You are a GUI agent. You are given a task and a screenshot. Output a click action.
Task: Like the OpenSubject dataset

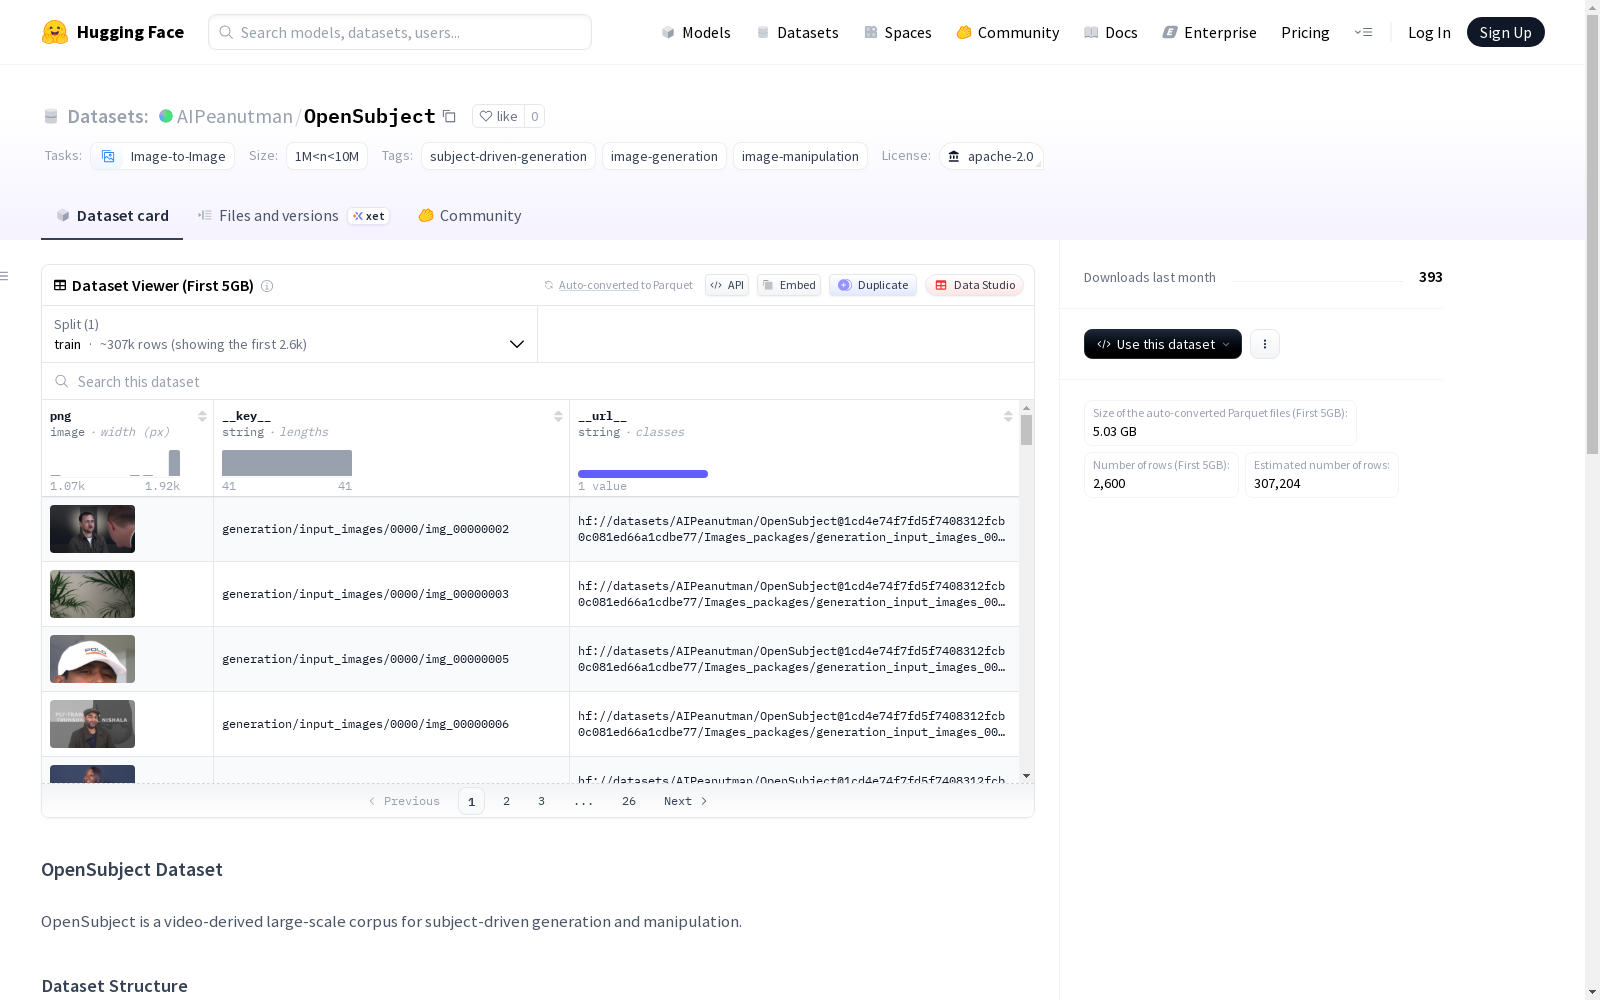[x=498, y=116]
